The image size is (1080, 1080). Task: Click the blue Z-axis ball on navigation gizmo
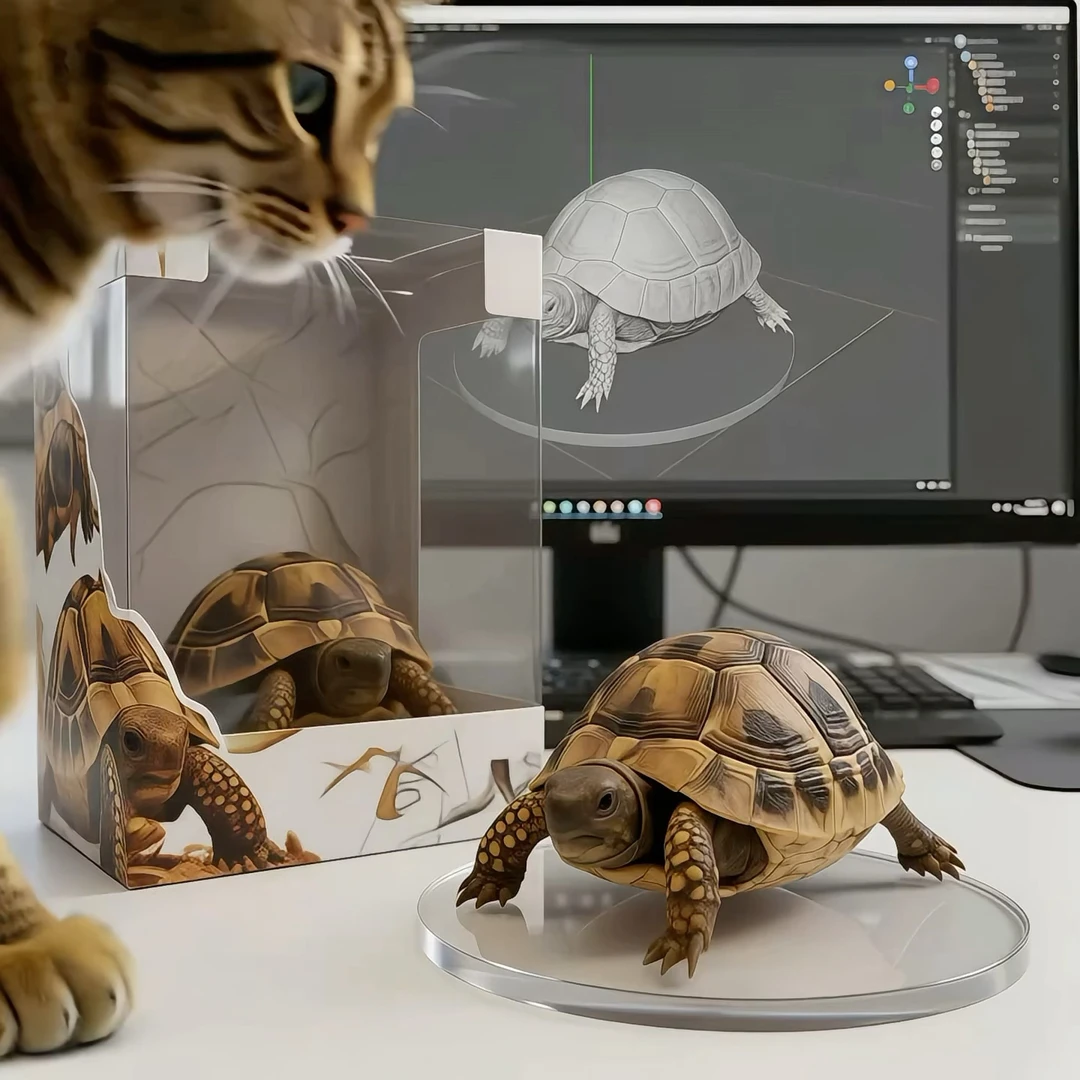pyautogui.click(x=910, y=62)
